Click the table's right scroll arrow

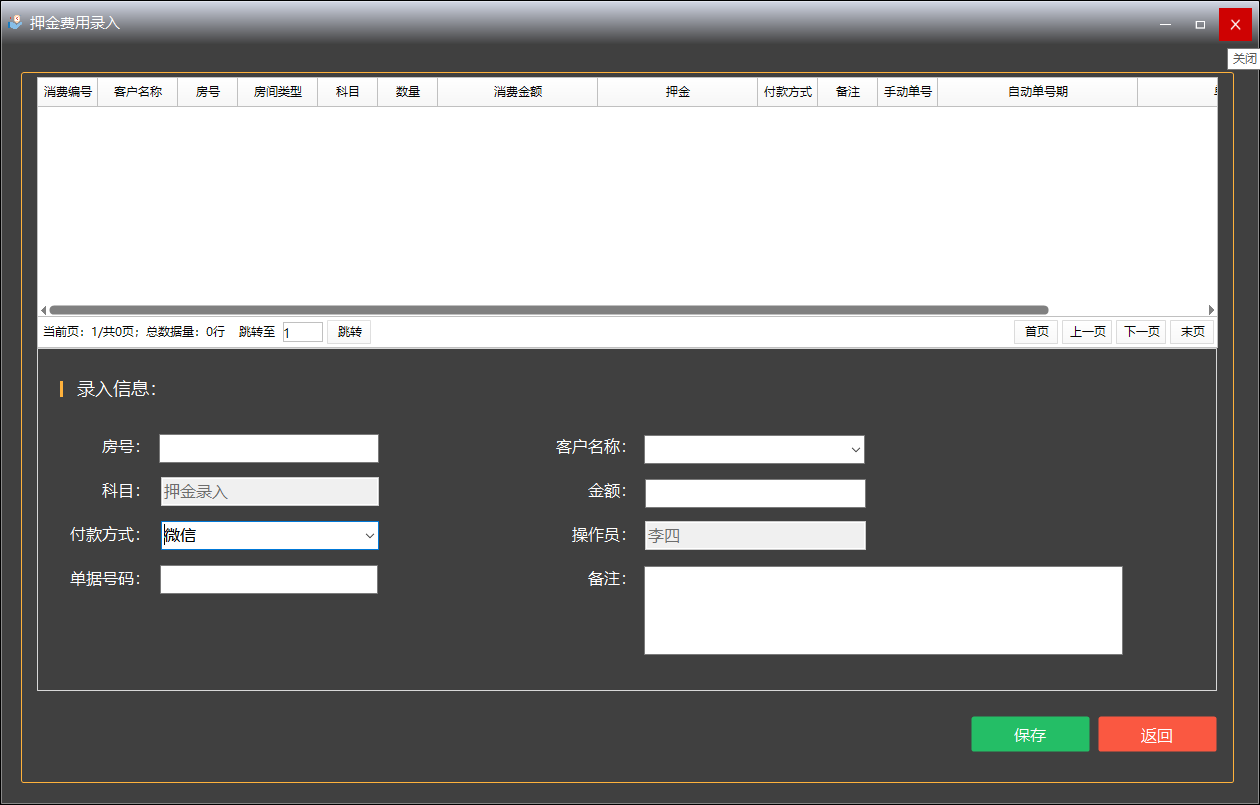pos(1211,310)
